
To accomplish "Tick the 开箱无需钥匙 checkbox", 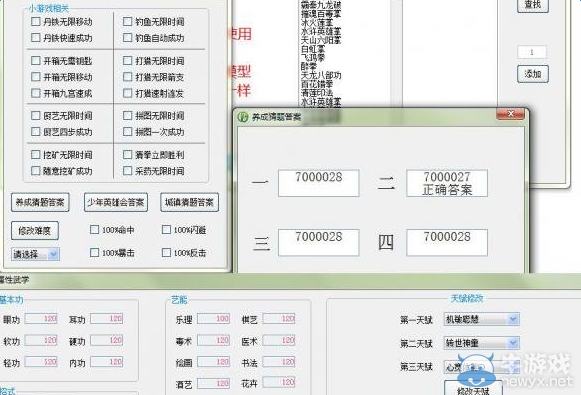I will pyautogui.click(x=36, y=60).
